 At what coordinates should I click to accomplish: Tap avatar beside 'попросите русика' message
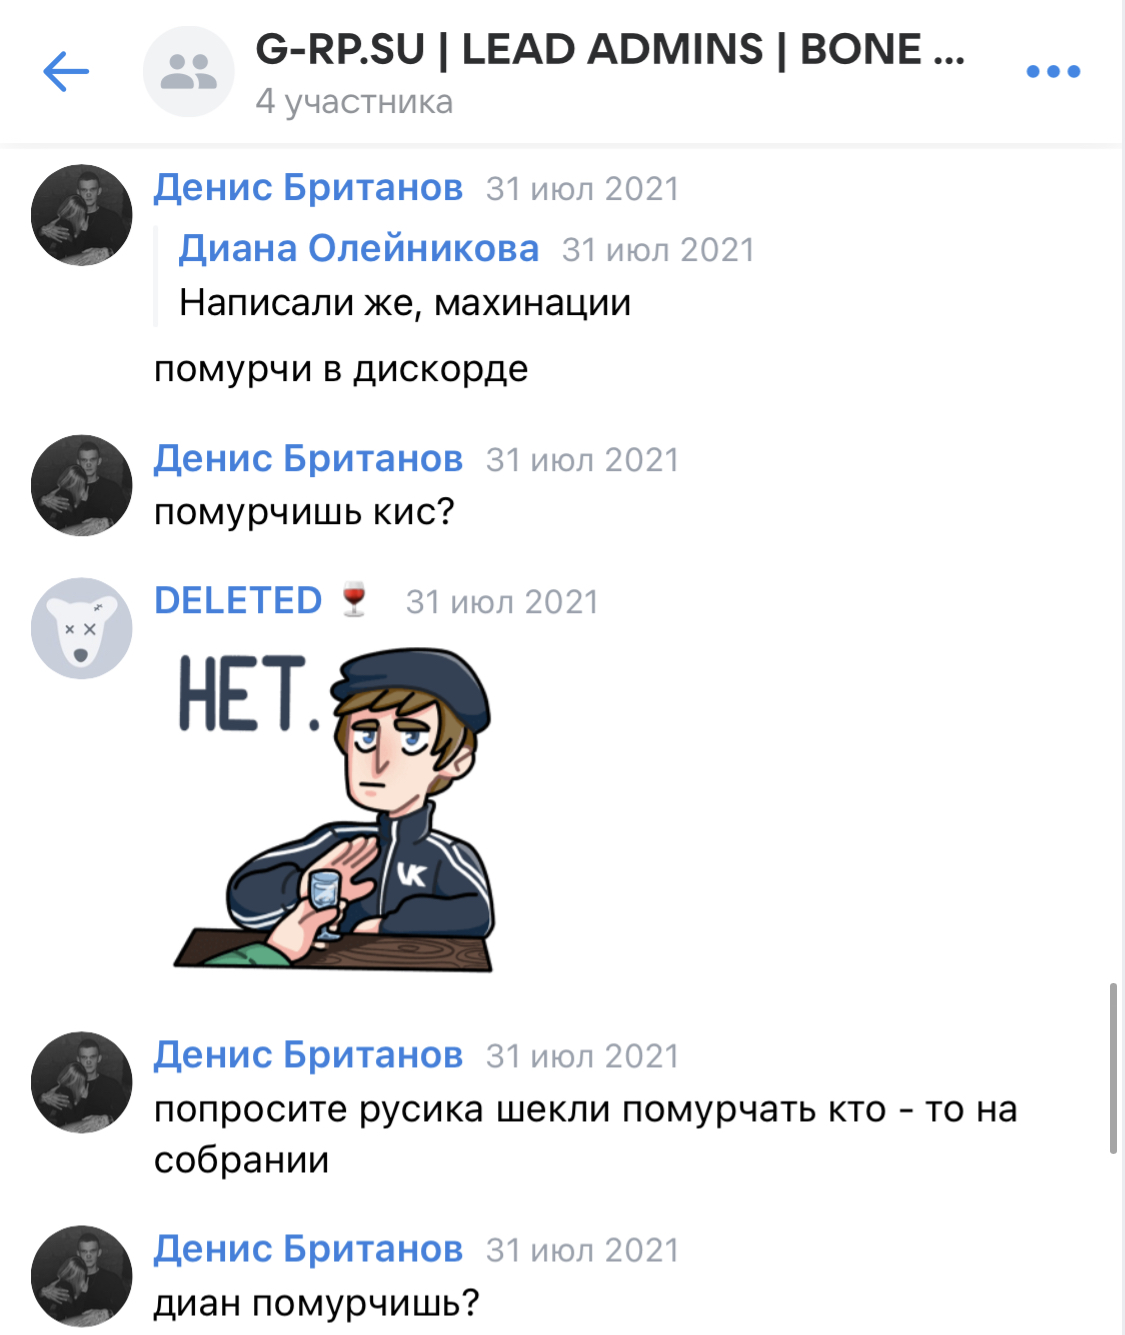coord(82,1082)
